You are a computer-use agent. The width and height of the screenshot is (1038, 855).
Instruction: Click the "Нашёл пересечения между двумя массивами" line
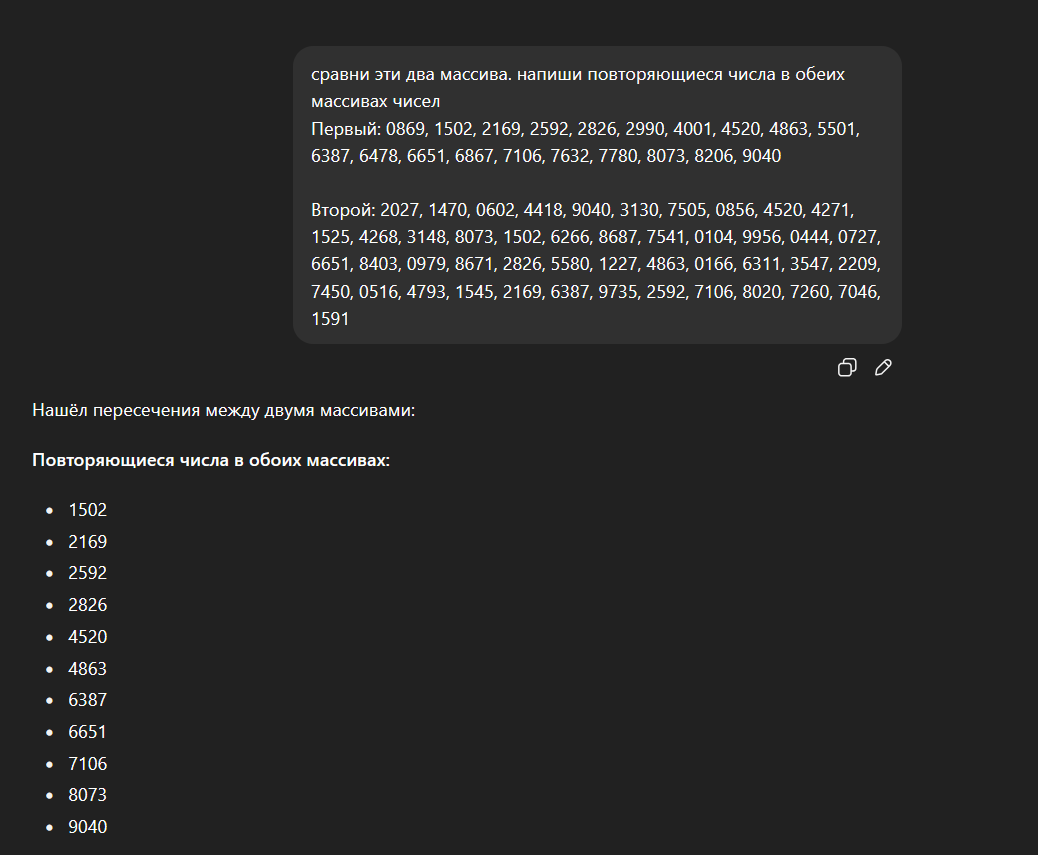(x=222, y=410)
